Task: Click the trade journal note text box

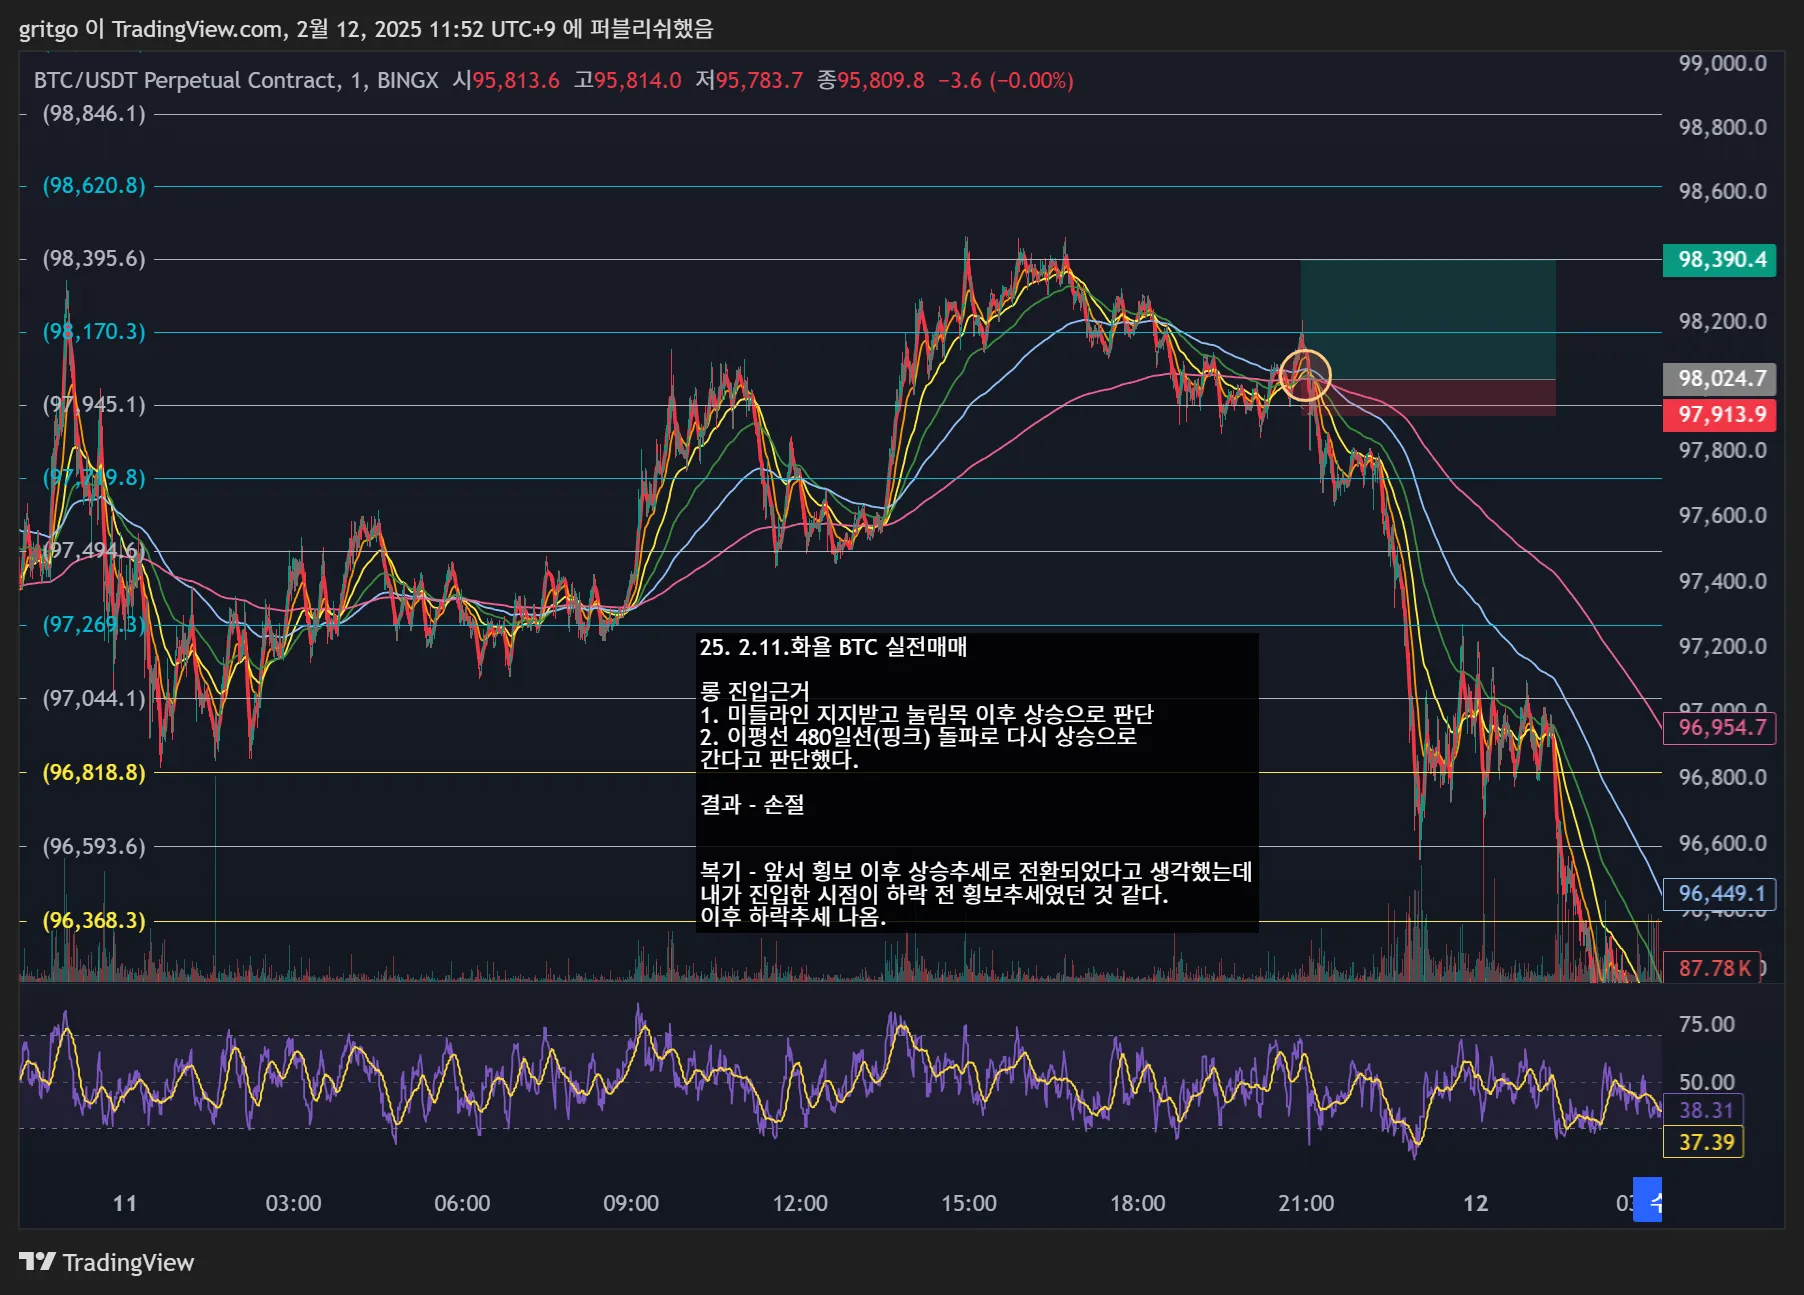Action: tap(977, 782)
